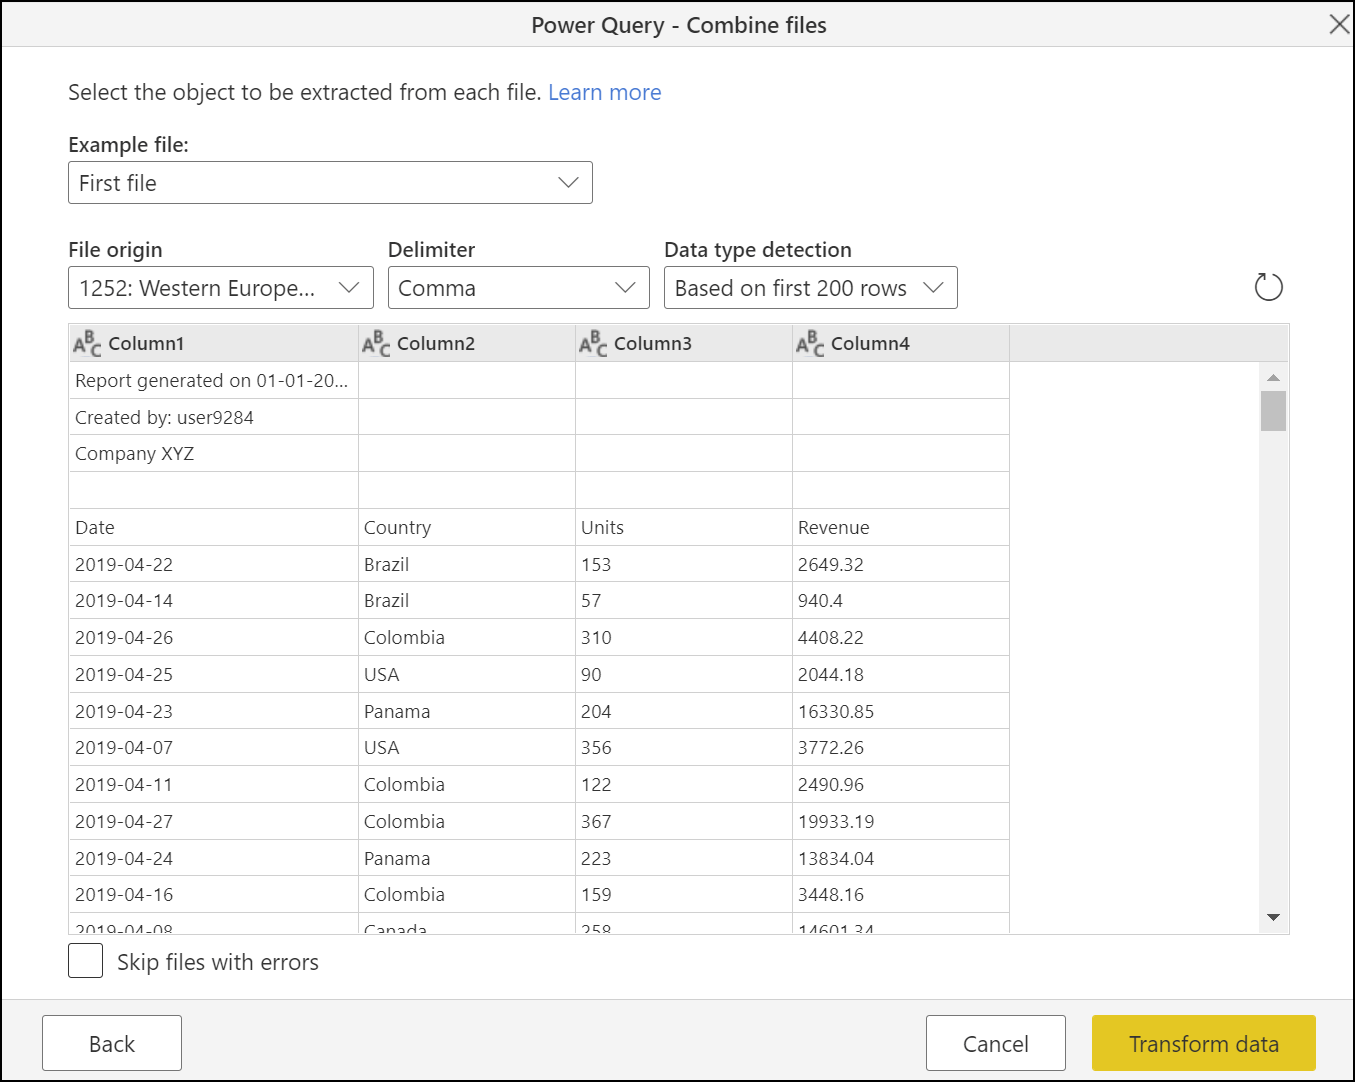
Task: Click the Cancel button
Action: click(995, 1043)
